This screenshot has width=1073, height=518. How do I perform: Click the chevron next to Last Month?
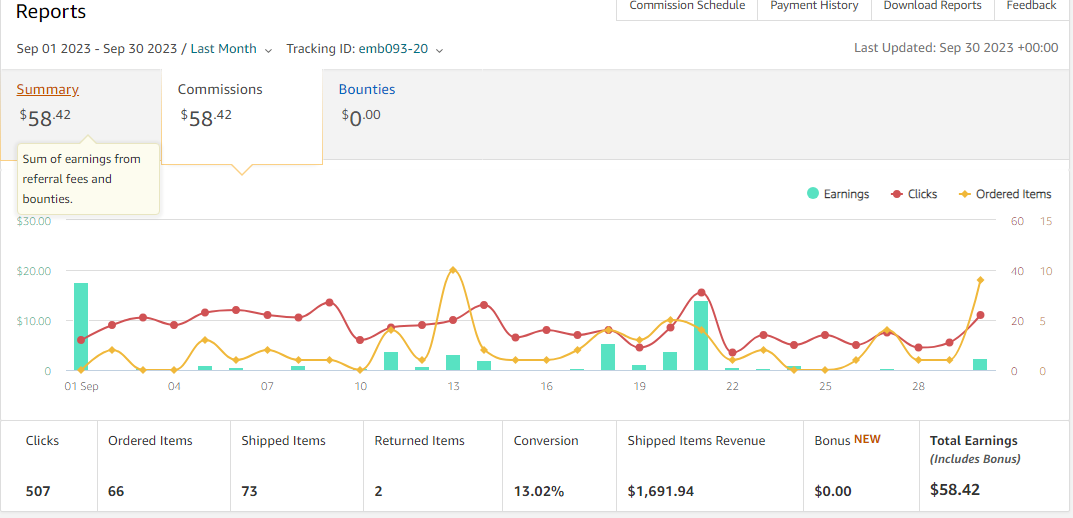pos(268,50)
